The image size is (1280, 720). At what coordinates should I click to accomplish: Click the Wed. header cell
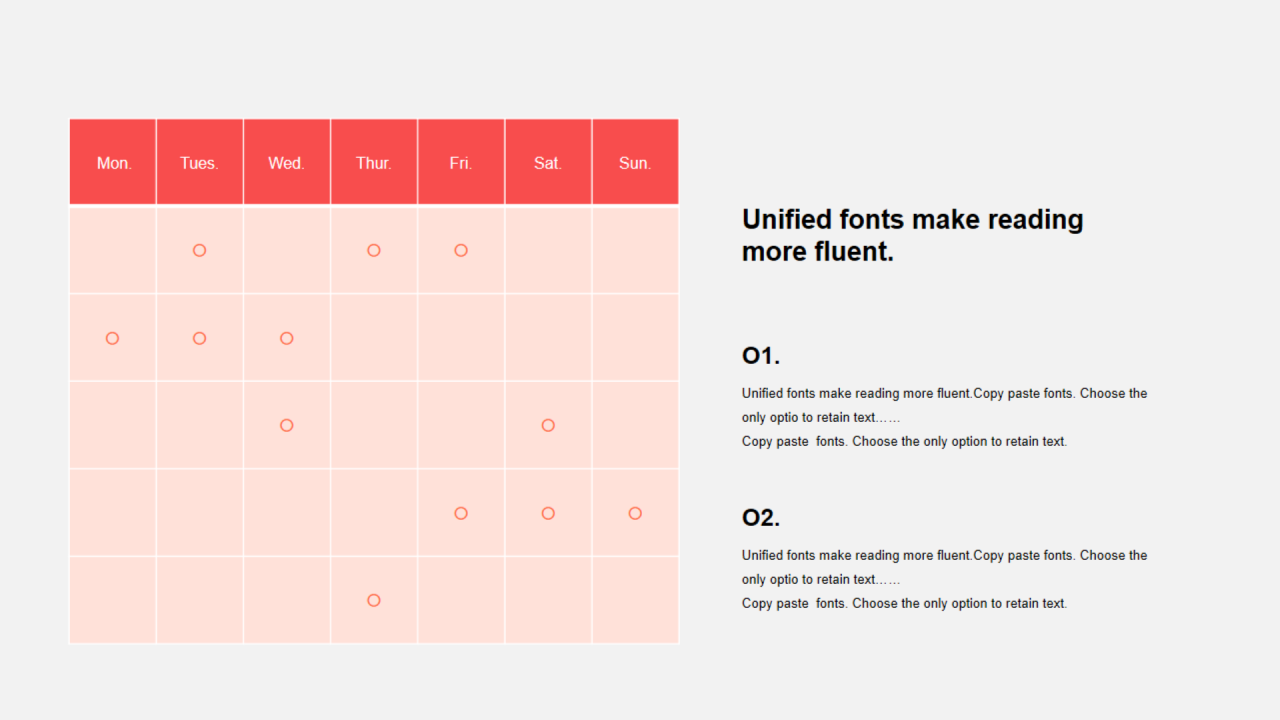click(x=287, y=162)
